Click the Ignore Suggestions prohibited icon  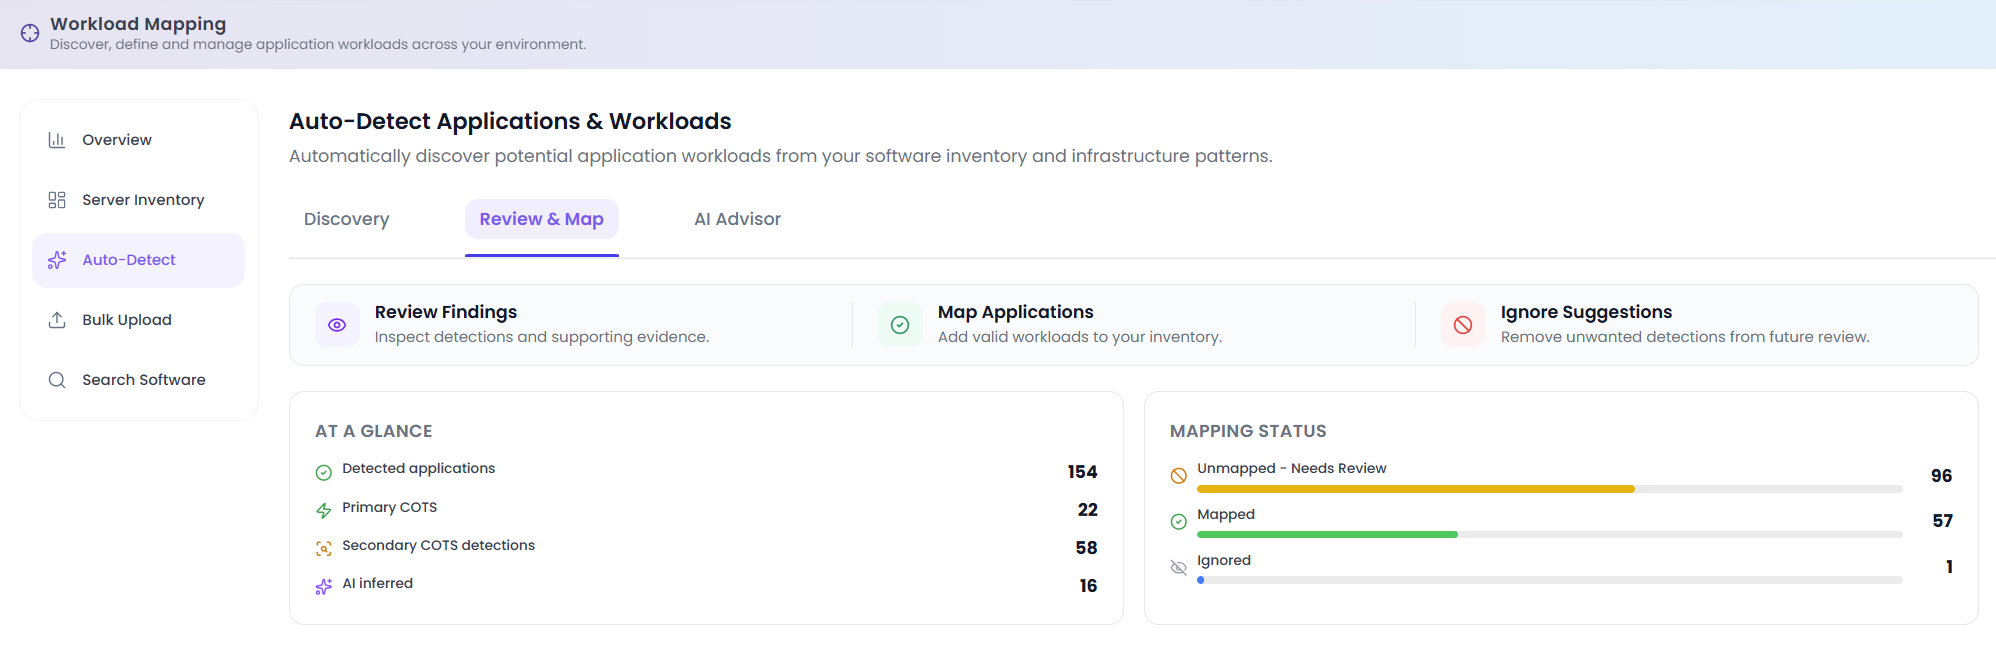tap(1463, 325)
